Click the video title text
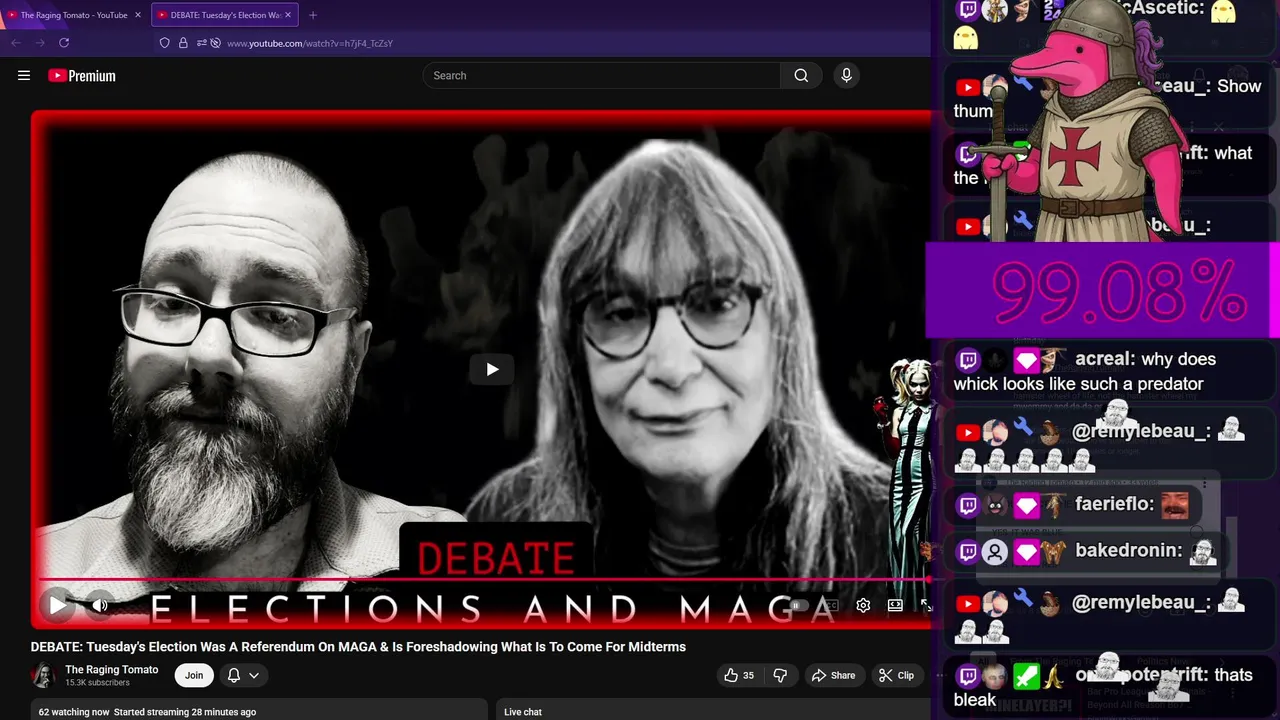1280x720 pixels. [x=358, y=647]
